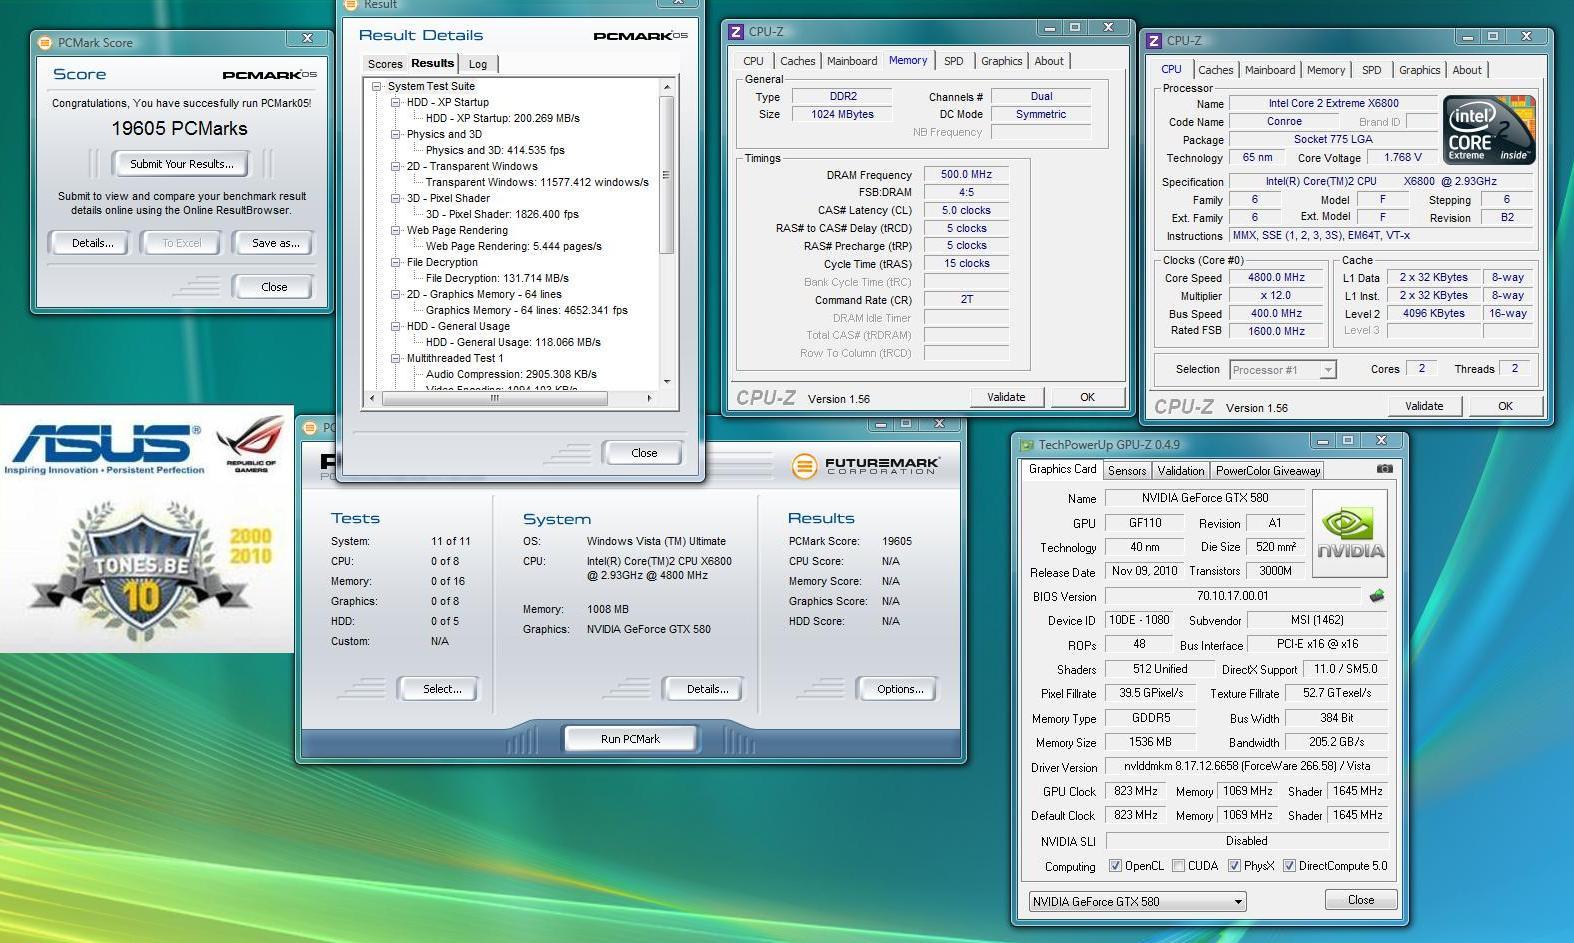Click Details button under System
1574x943 pixels.
click(706, 689)
